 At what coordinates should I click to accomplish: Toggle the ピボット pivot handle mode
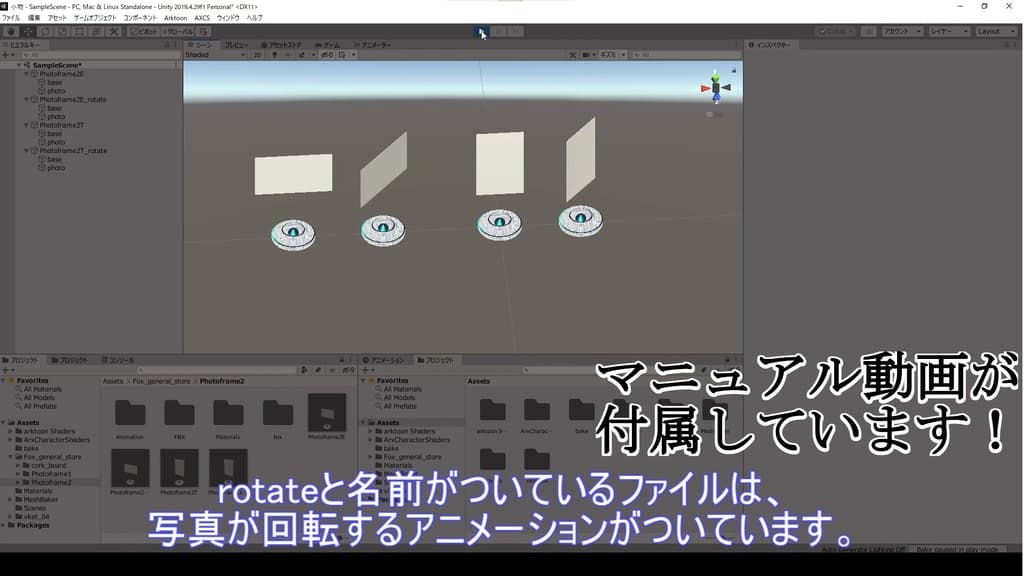[143, 31]
